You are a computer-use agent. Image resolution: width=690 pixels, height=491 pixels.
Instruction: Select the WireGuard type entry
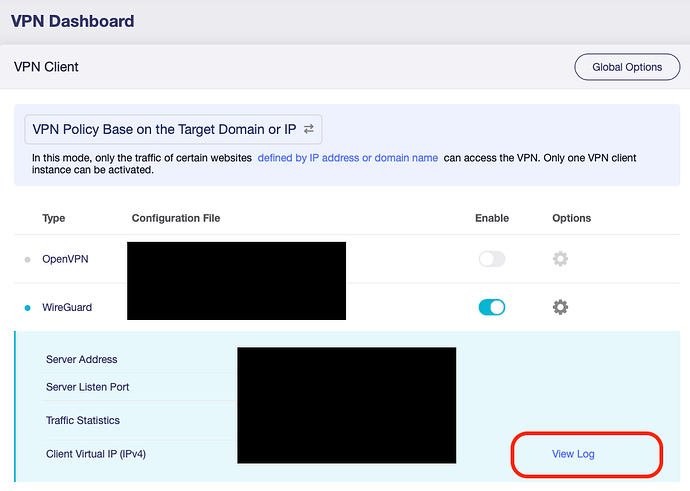point(67,307)
